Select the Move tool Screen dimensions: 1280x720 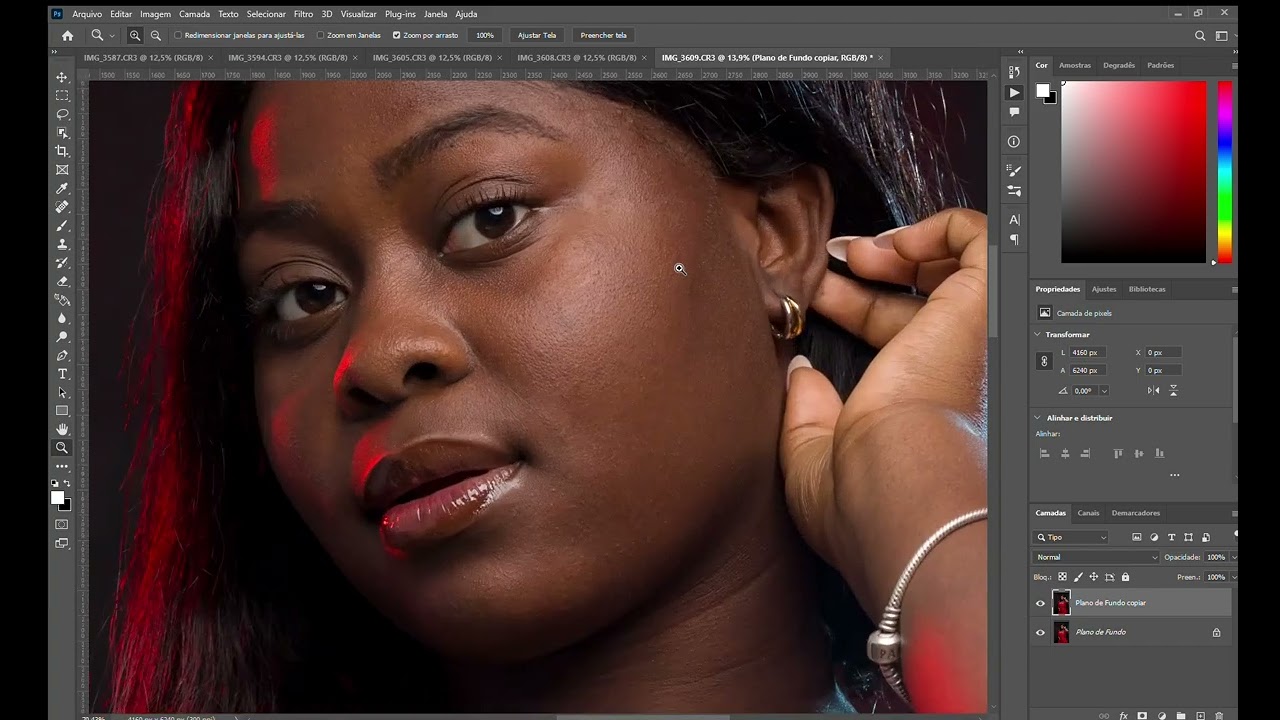(62, 77)
